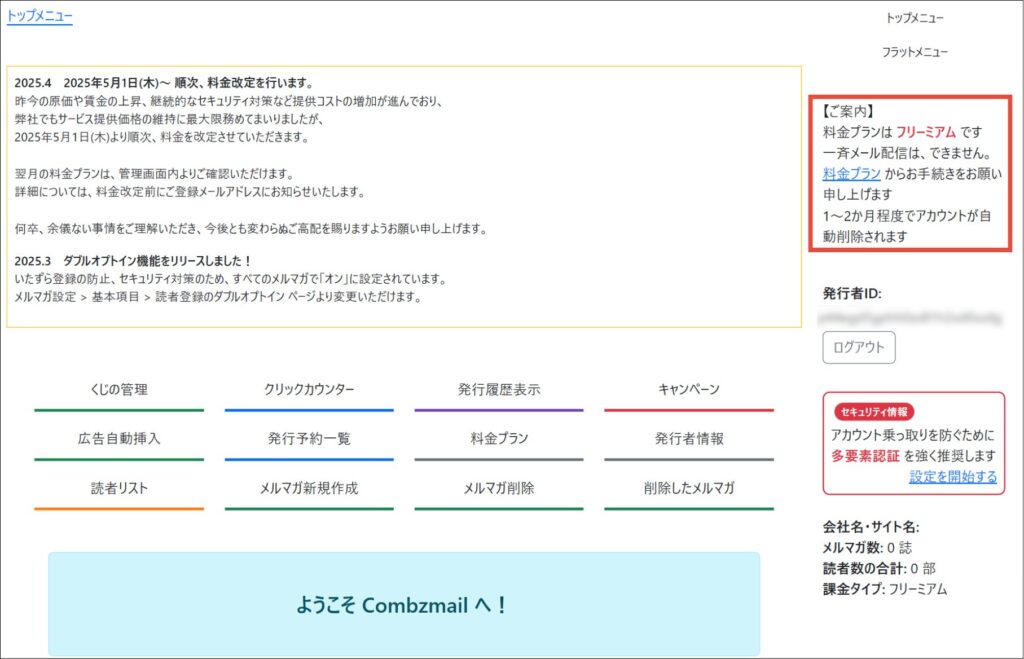Open 発行者情報 menu

(689, 439)
